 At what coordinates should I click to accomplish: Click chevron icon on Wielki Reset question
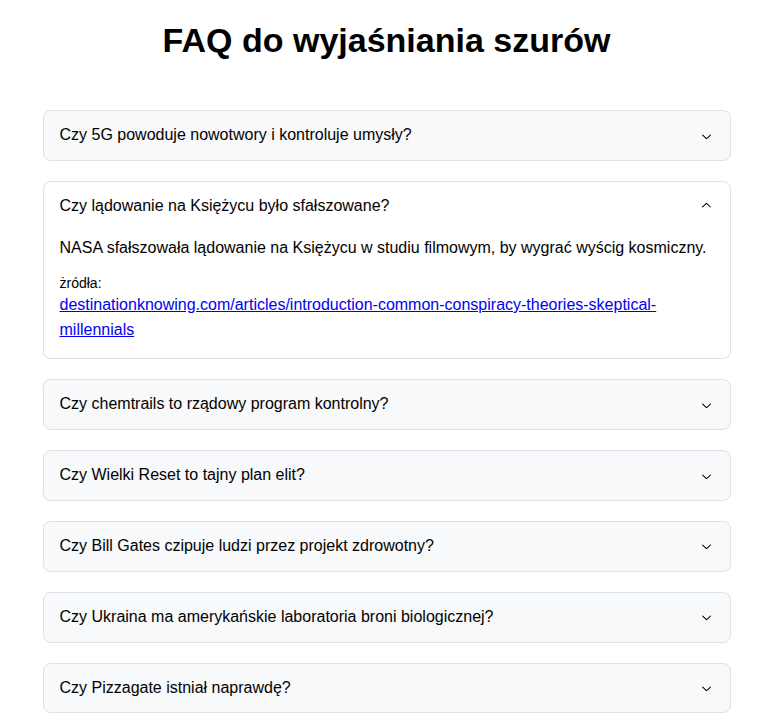coord(706,476)
